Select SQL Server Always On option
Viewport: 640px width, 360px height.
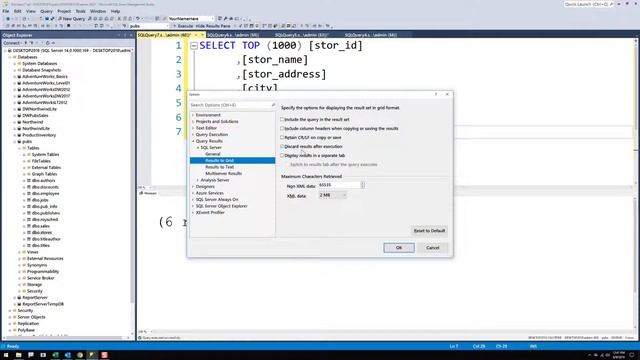pos(217,200)
